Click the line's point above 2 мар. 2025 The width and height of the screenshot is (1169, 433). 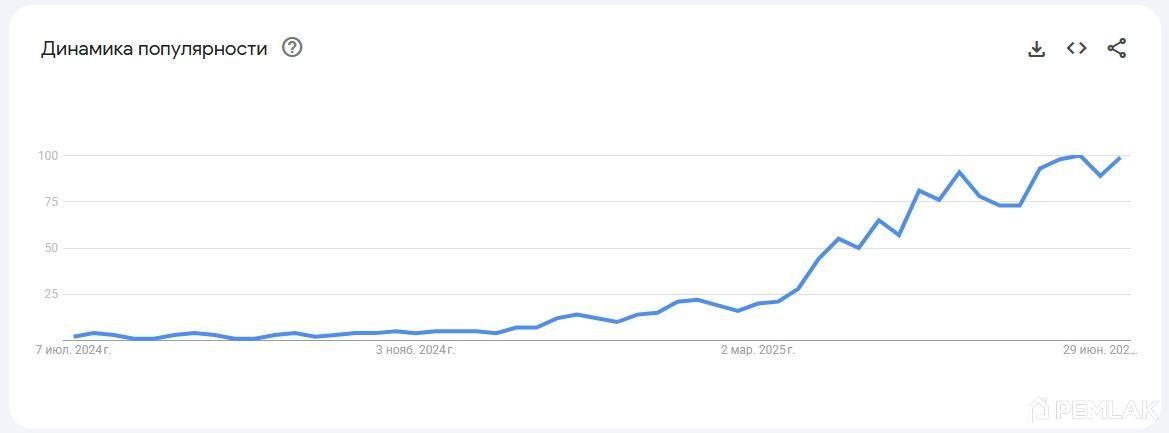pos(758,303)
